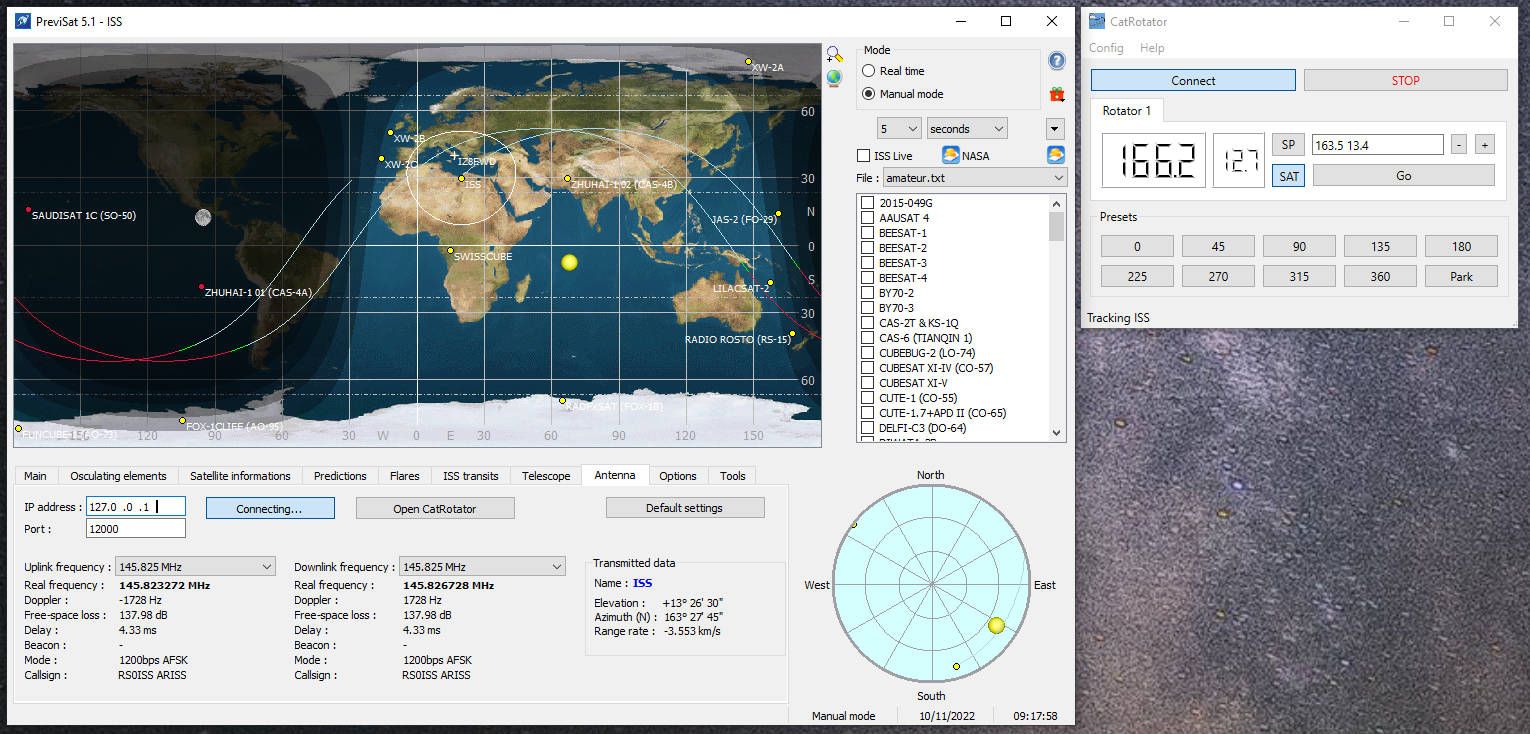1530x734 pixels.
Task: Select the SAUDISAT 1C (SO-50) marker
Action: pyautogui.click(x=28, y=211)
